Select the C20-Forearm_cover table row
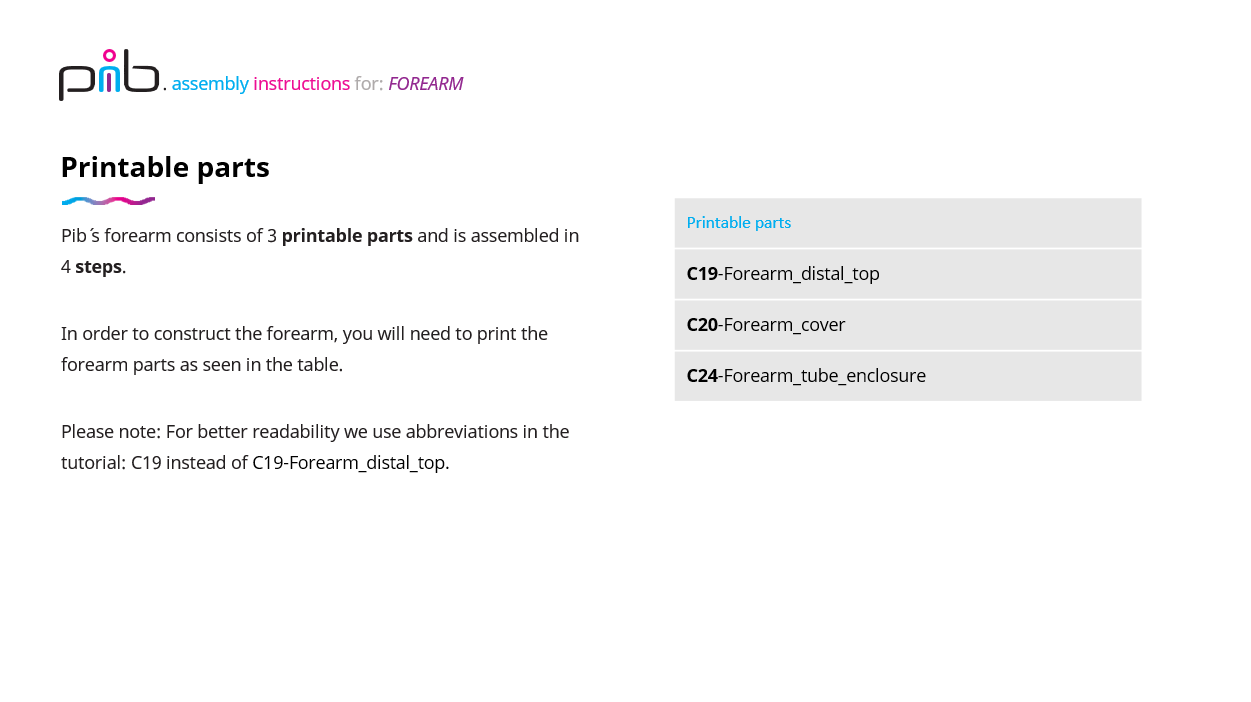Image resolution: width=1251 pixels, height=702 pixels. [907, 325]
